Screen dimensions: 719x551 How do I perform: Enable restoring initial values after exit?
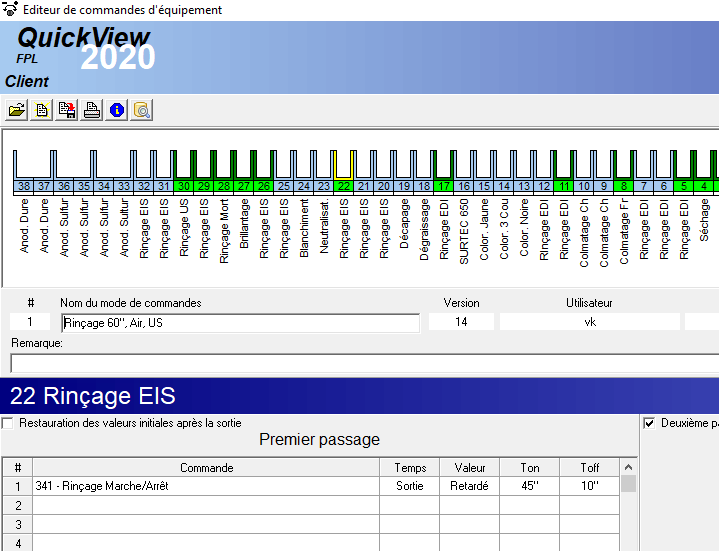click(x=7, y=423)
